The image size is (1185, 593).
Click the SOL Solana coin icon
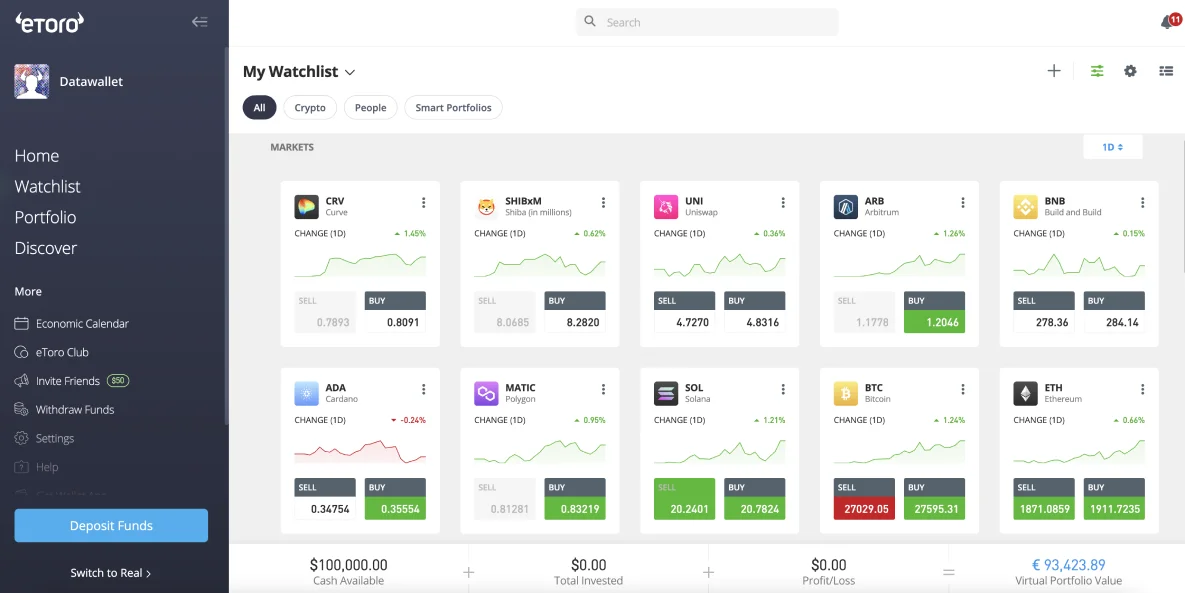click(x=666, y=394)
